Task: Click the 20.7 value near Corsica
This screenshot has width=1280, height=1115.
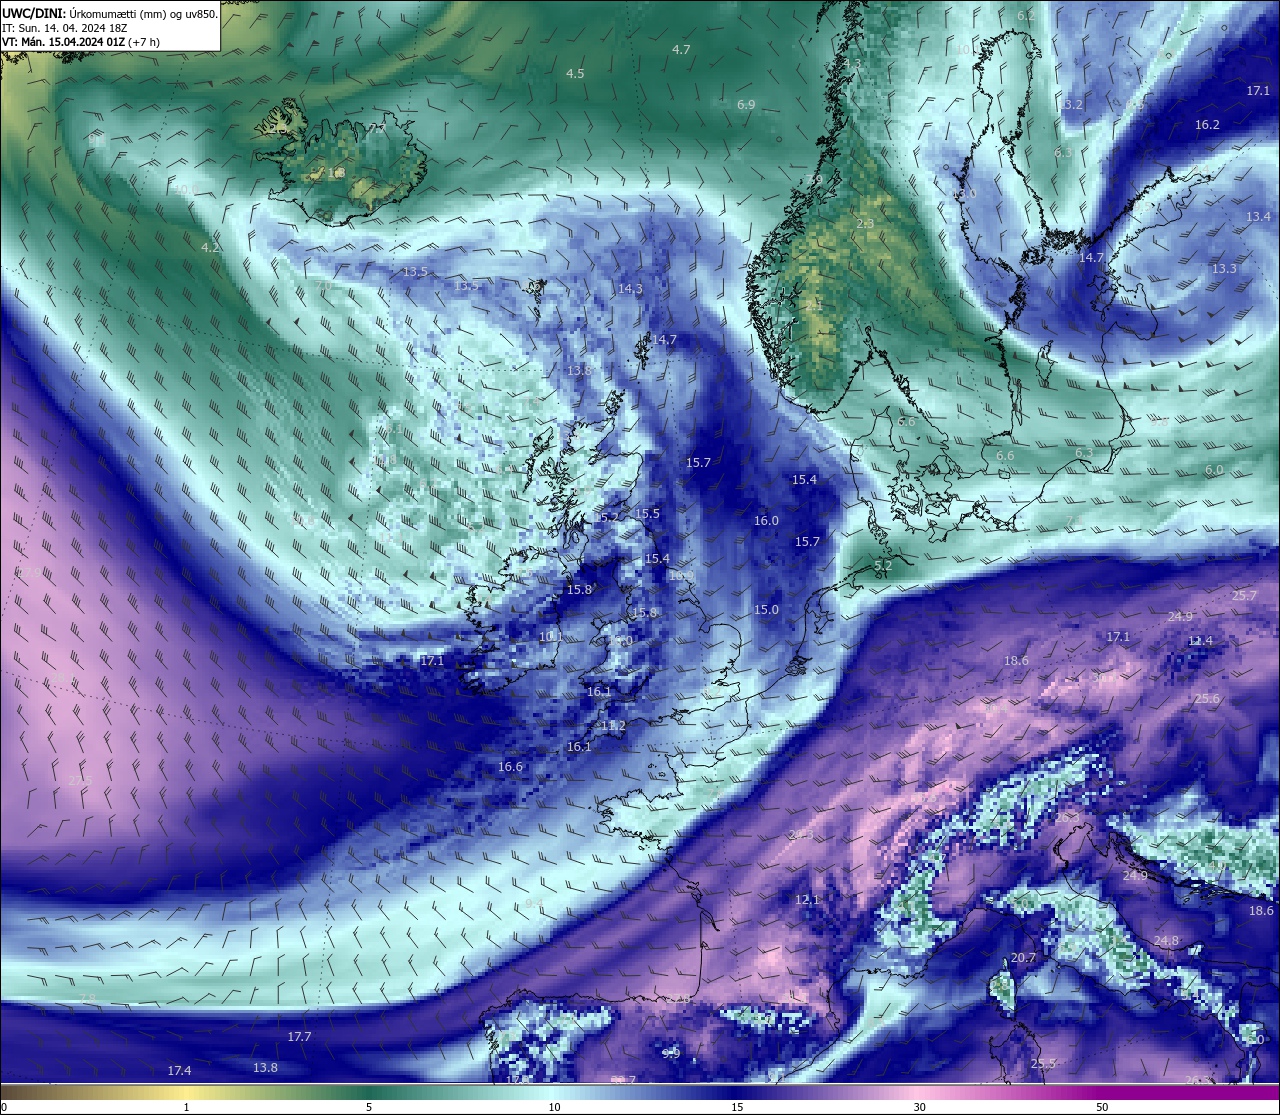Action: point(1023,958)
